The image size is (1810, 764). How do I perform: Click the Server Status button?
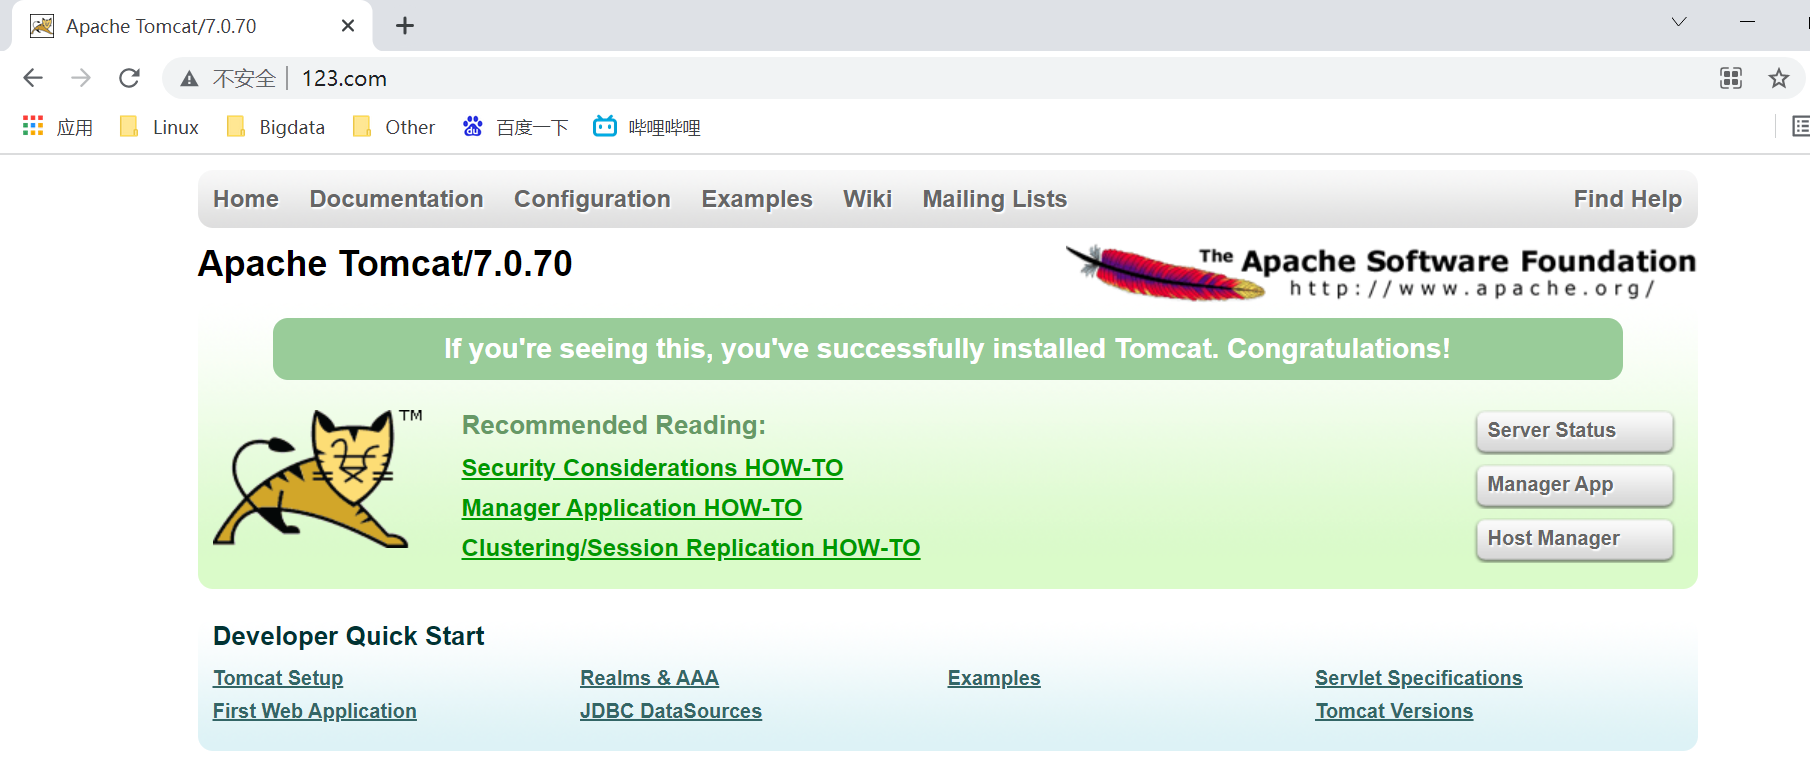tap(1574, 431)
